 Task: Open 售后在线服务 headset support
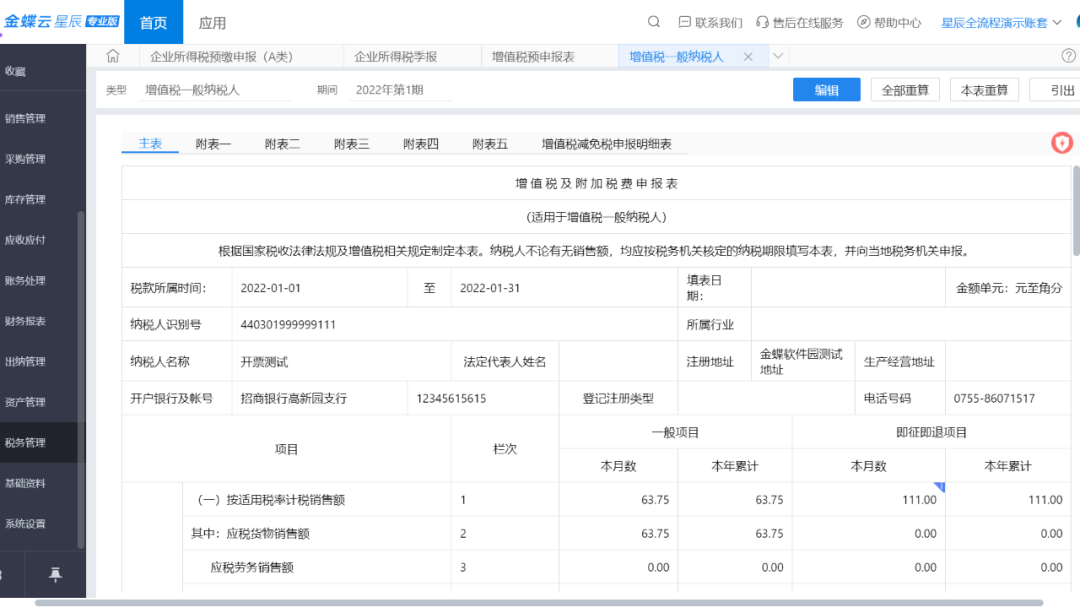tap(799, 22)
